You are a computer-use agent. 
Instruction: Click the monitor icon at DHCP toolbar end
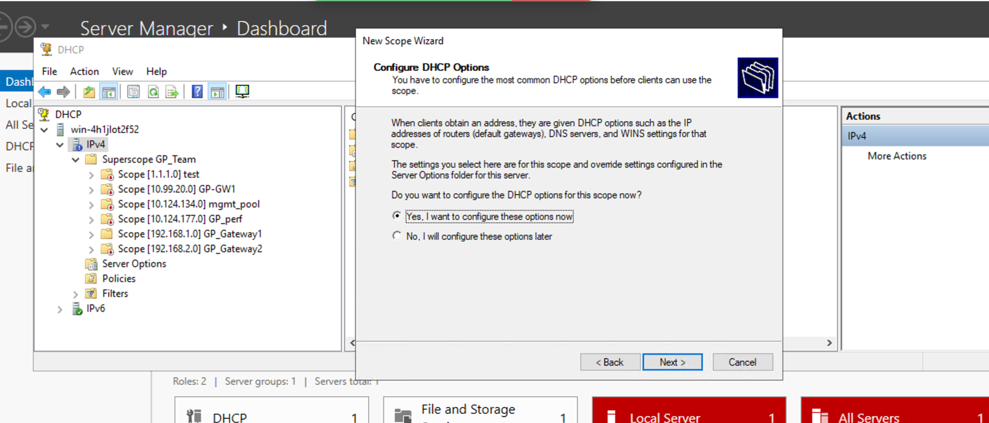point(242,92)
